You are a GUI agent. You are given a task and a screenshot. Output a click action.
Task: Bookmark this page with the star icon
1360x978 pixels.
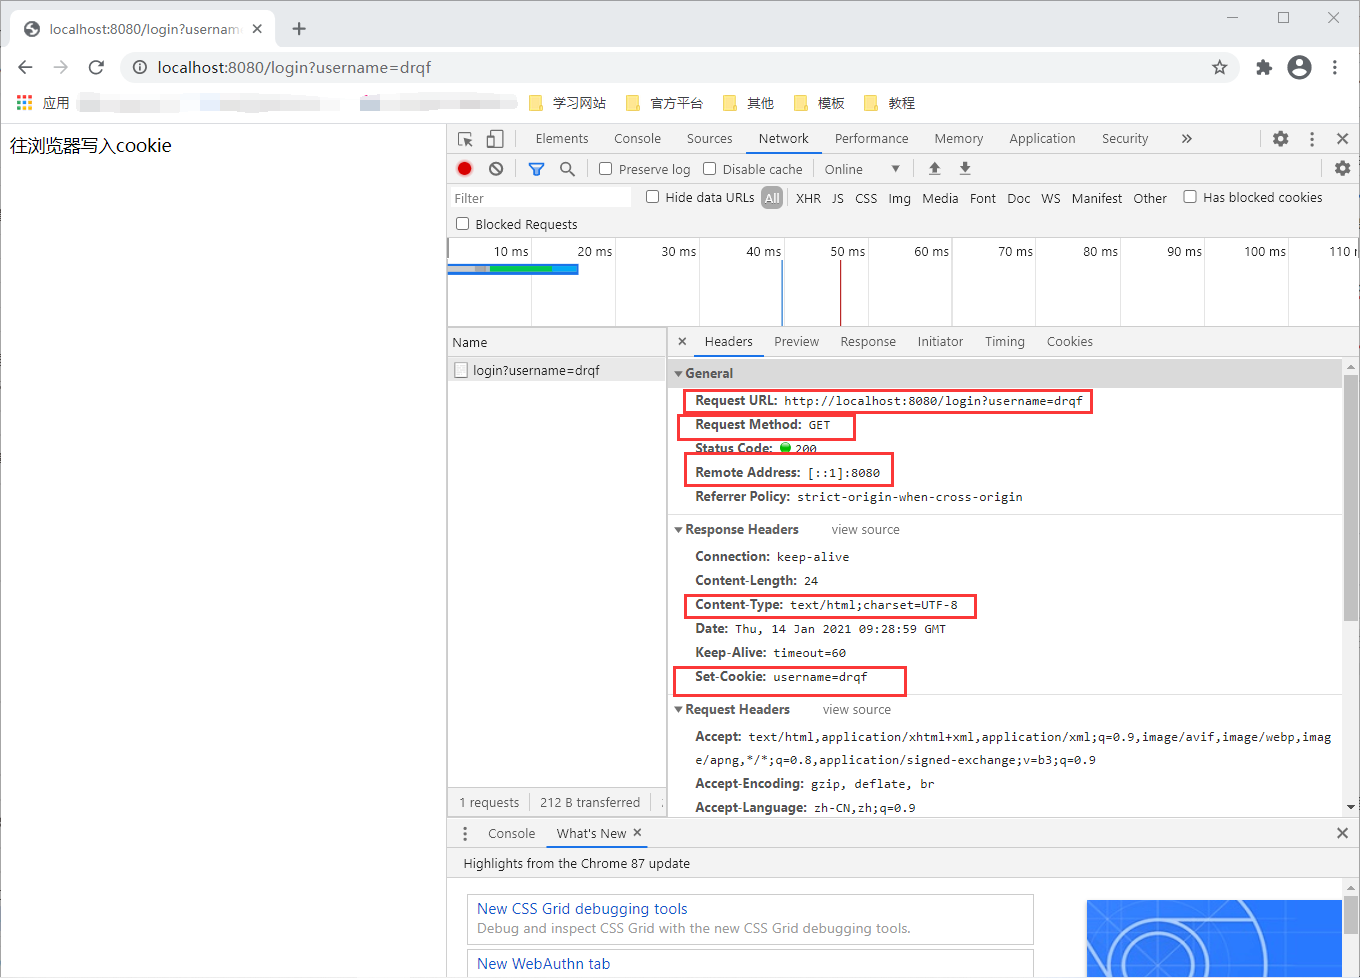click(1219, 67)
